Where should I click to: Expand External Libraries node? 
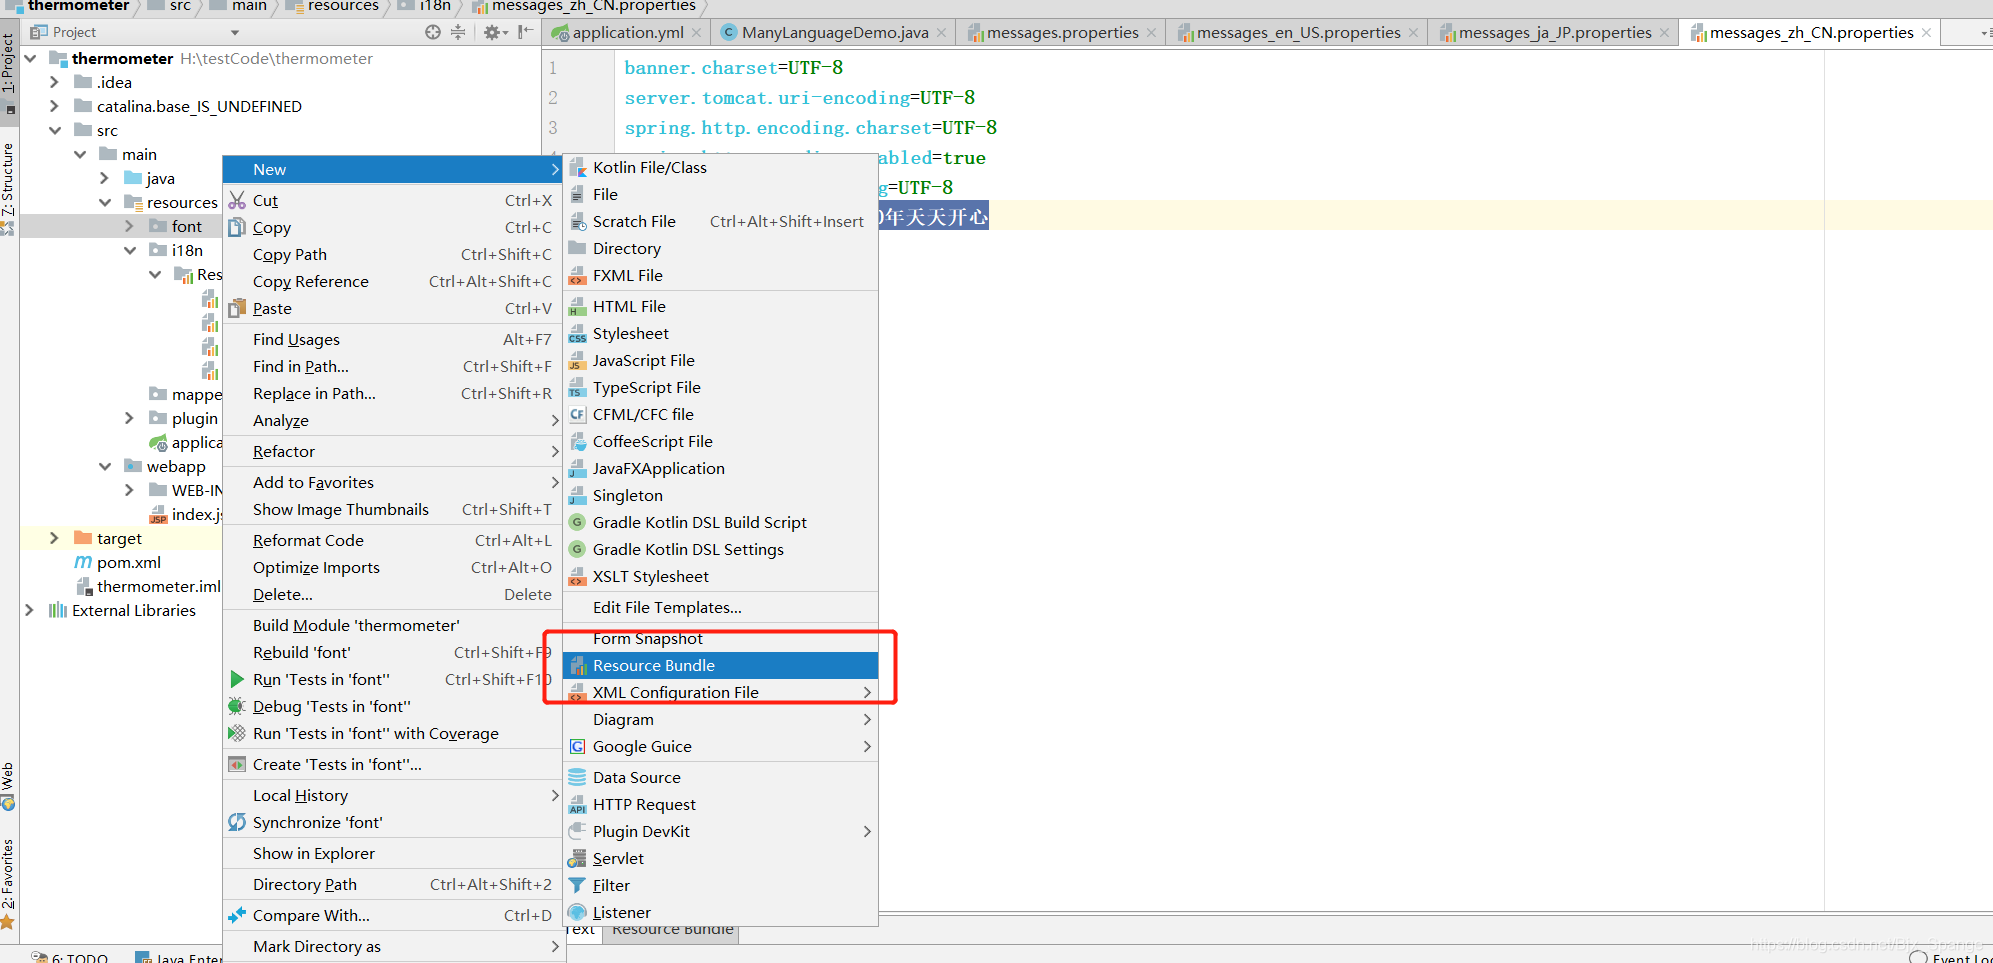point(30,610)
